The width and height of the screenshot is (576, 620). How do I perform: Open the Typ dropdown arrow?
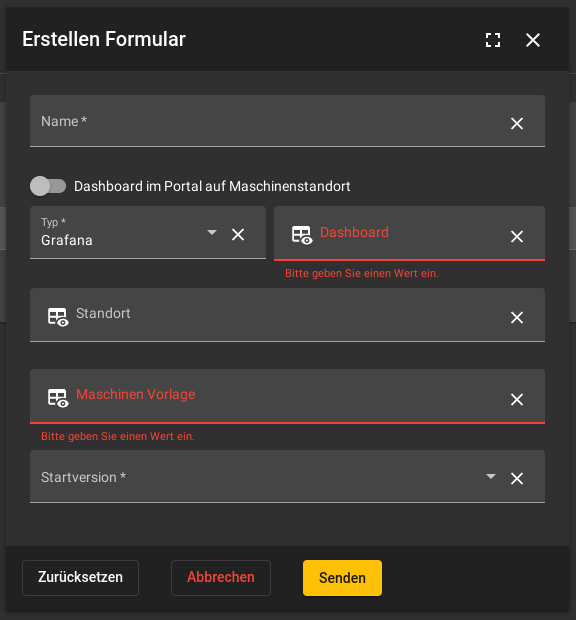pyautogui.click(x=212, y=232)
